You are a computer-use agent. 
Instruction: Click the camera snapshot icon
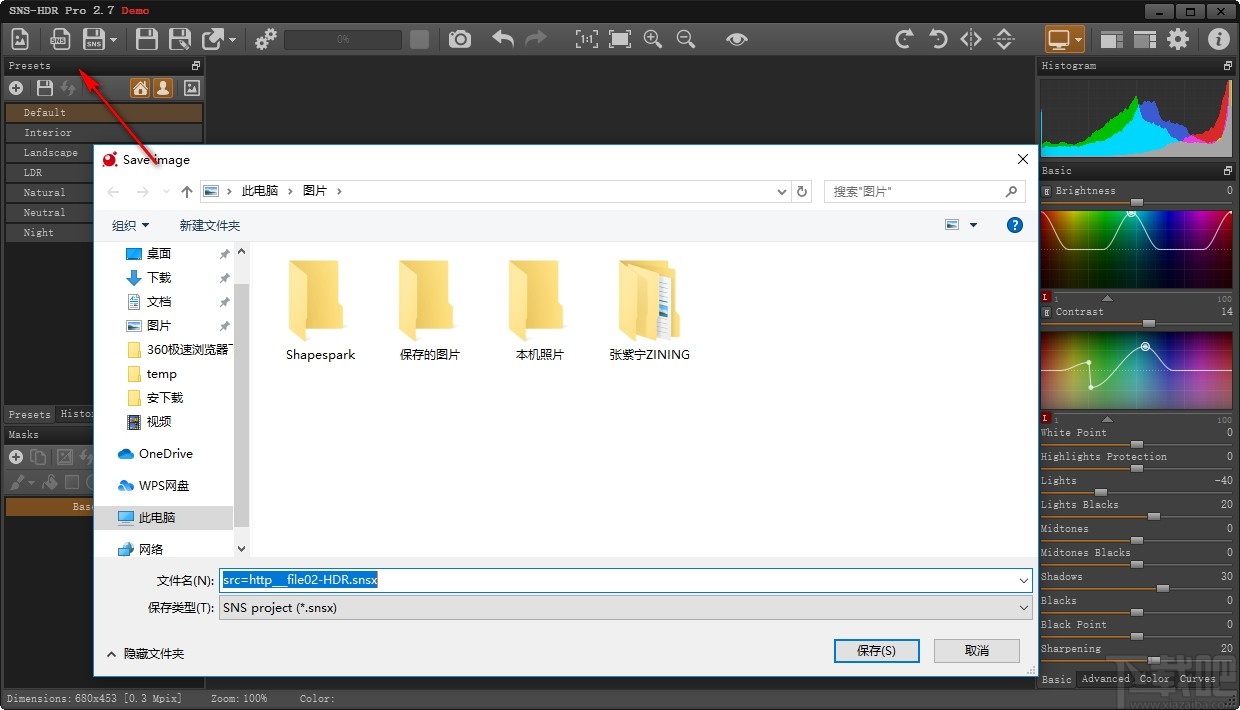(x=460, y=39)
